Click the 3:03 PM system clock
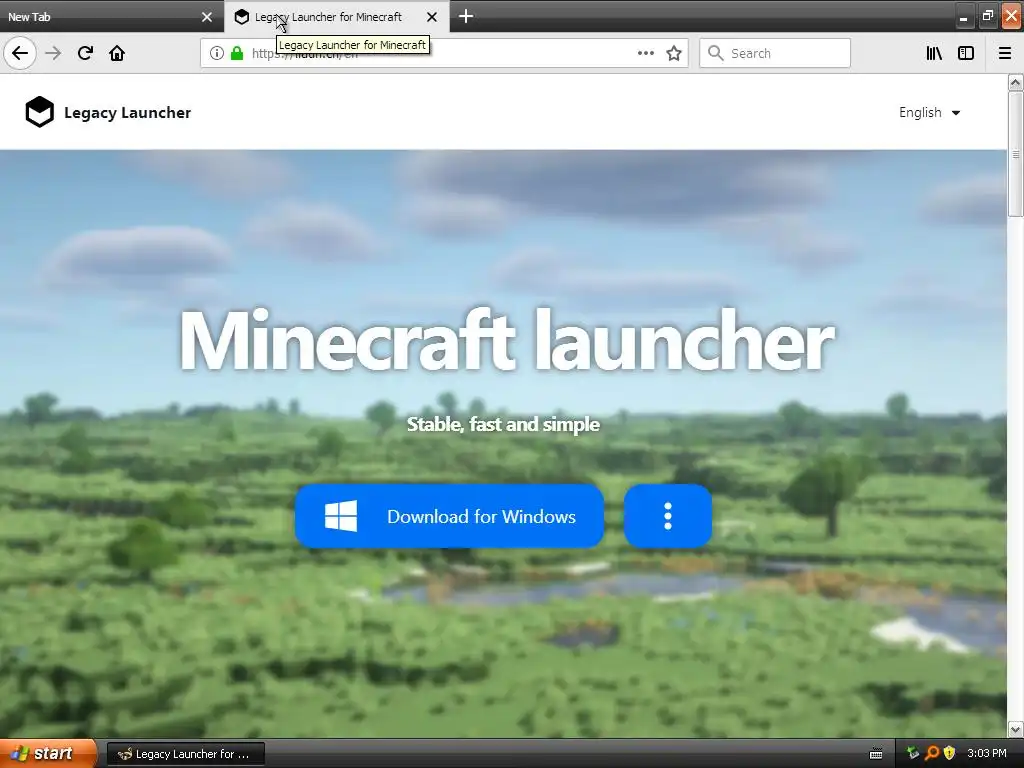The image size is (1024, 768). [987, 754]
